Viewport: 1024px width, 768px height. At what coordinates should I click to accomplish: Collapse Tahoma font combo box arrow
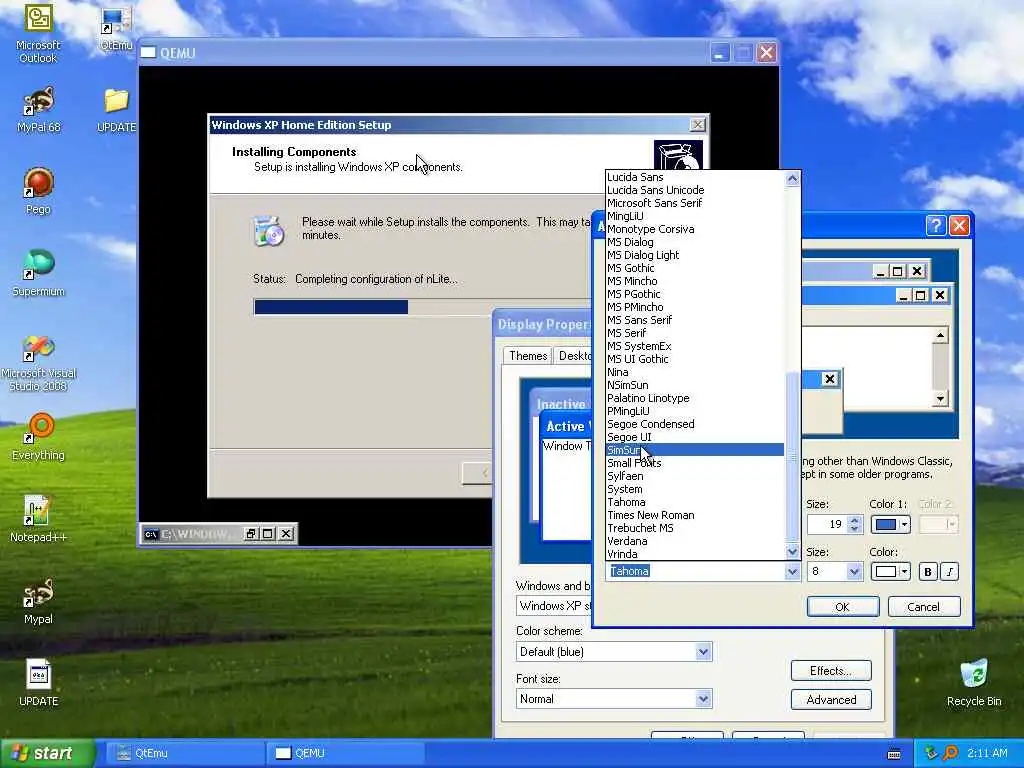[x=792, y=571]
